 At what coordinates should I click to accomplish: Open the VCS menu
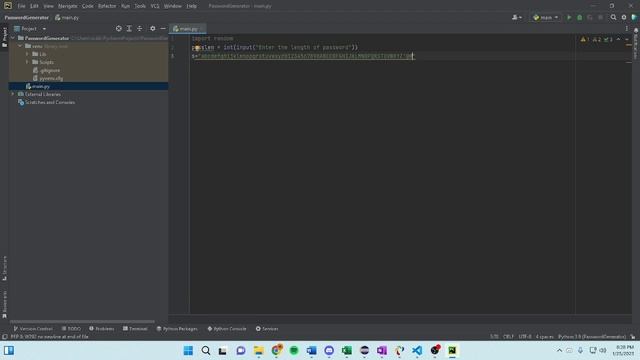pos(155,6)
